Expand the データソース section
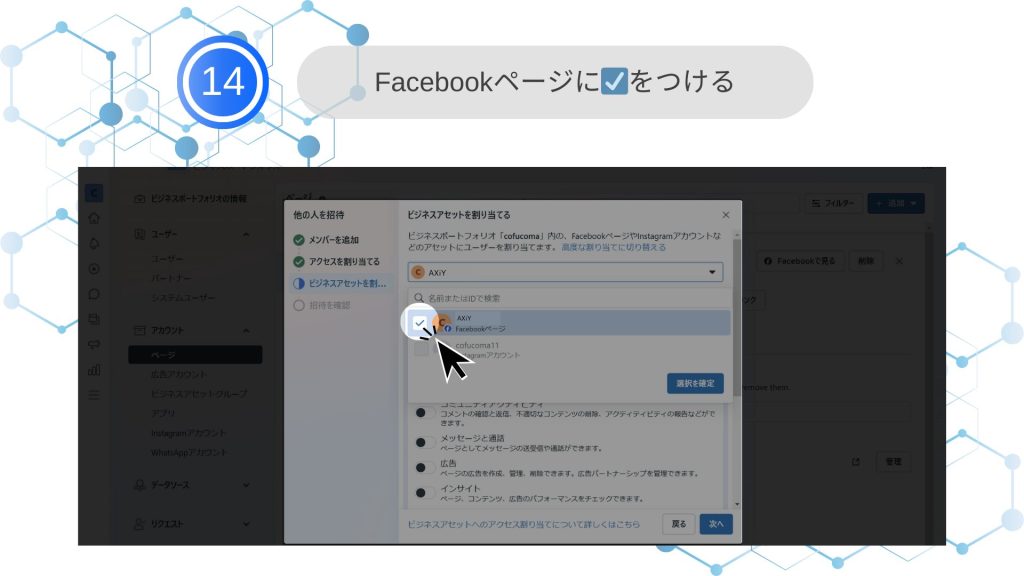This screenshot has width=1024, height=576. pos(247,485)
